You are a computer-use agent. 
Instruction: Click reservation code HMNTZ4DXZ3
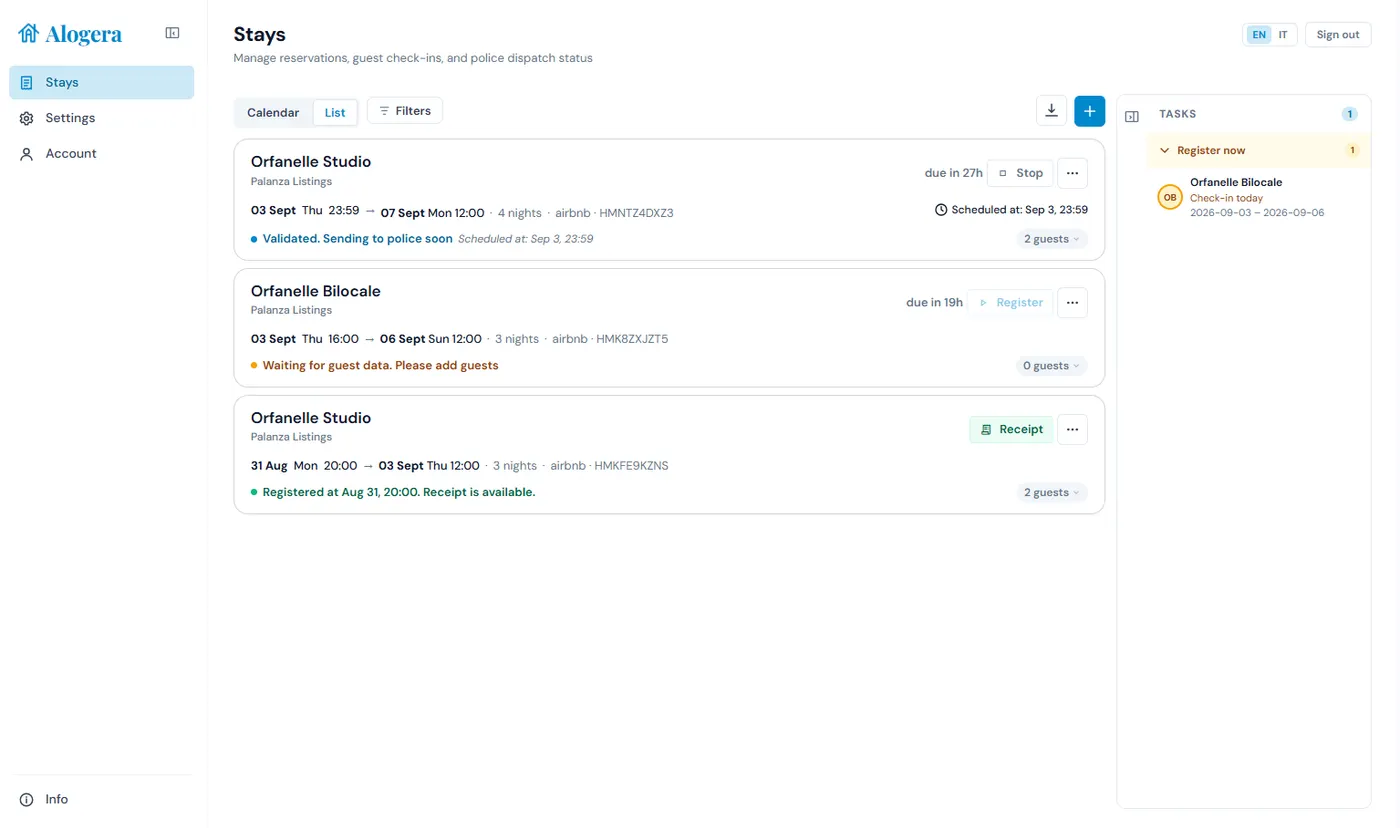click(x=636, y=213)
